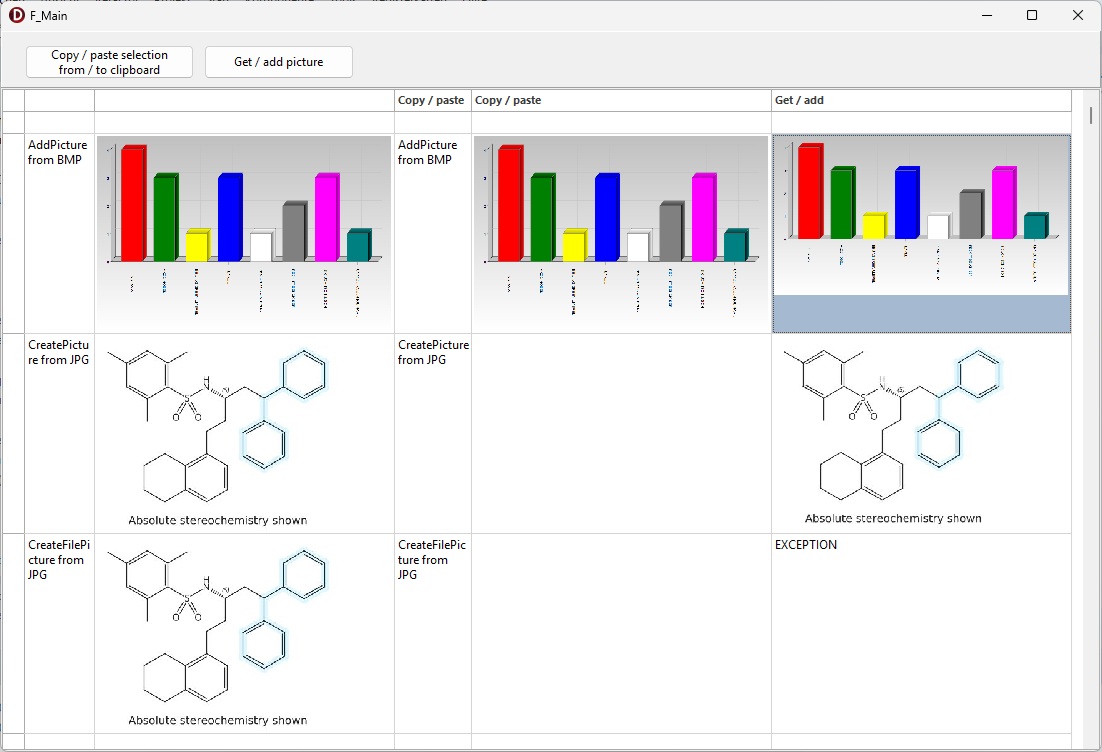The width and height of the screenshot is (1102, 752).
Task: Click the AddPicture from BMP label in first column
Action: click(58, 152)
